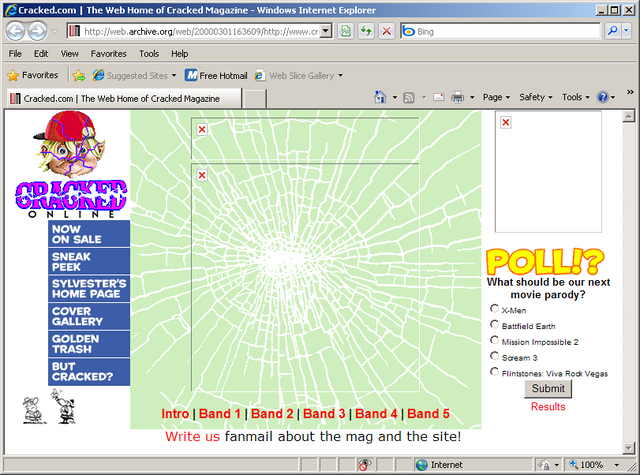Screen dimensions: 640x475
Task: Open a new blank tab
Action: coord(254,99)
